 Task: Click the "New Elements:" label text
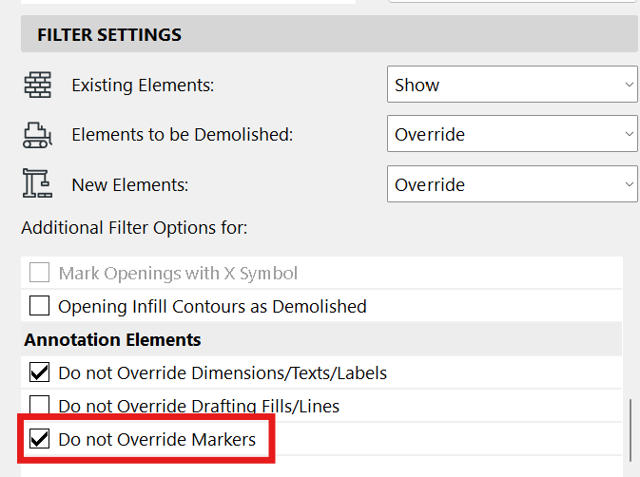coord(130,185)
